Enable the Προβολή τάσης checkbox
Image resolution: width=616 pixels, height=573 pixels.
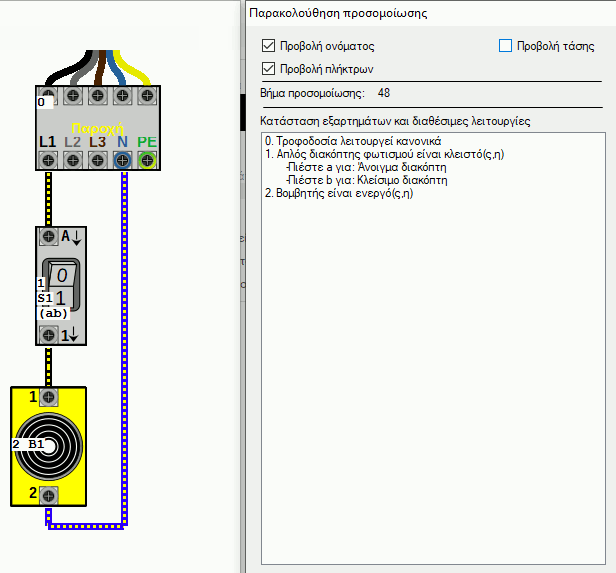[505, 46]
